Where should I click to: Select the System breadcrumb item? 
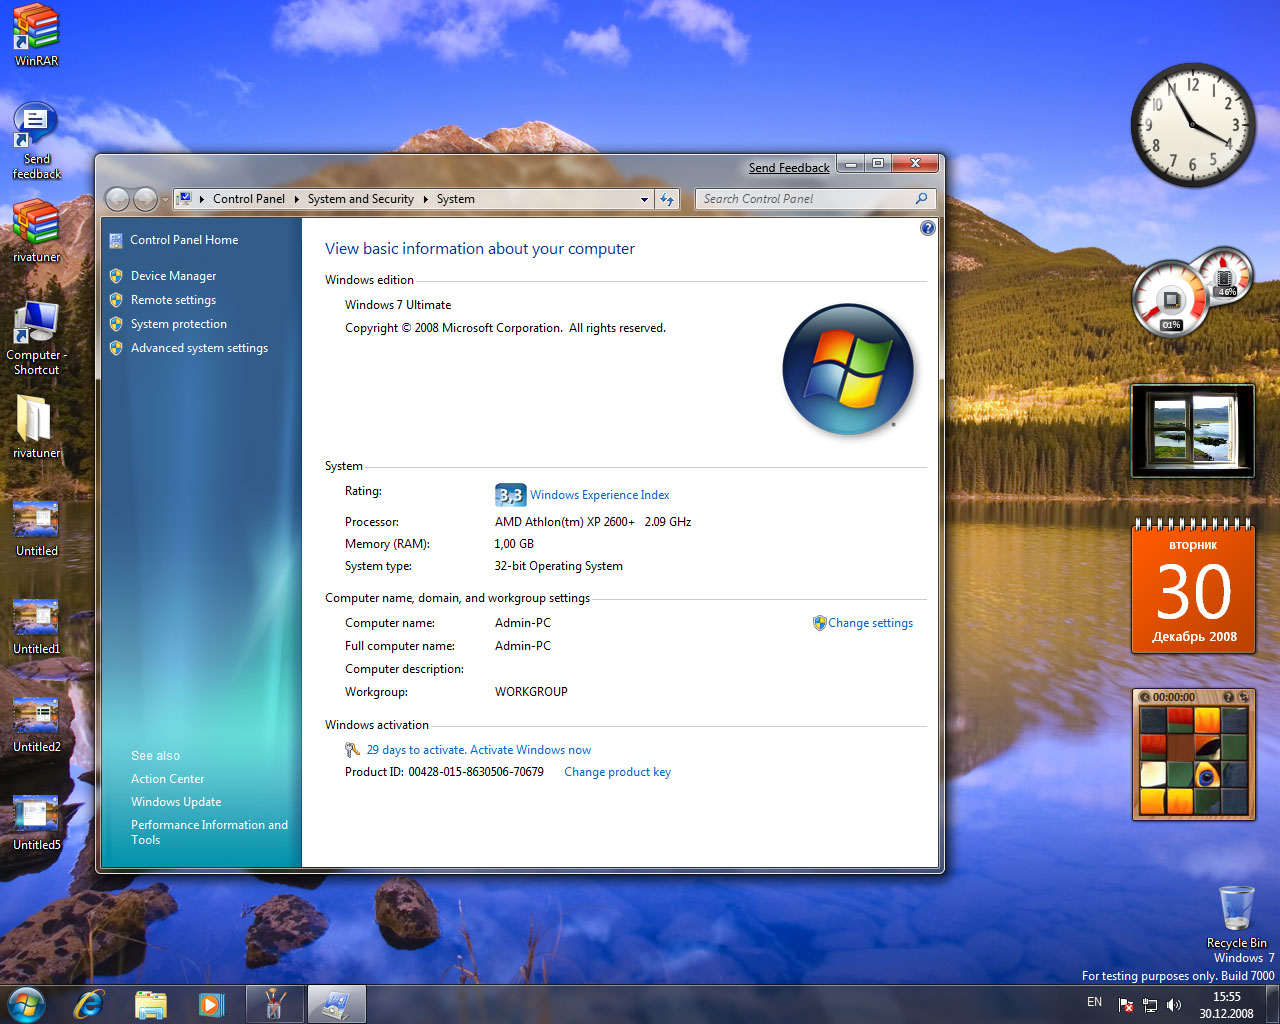456,199
